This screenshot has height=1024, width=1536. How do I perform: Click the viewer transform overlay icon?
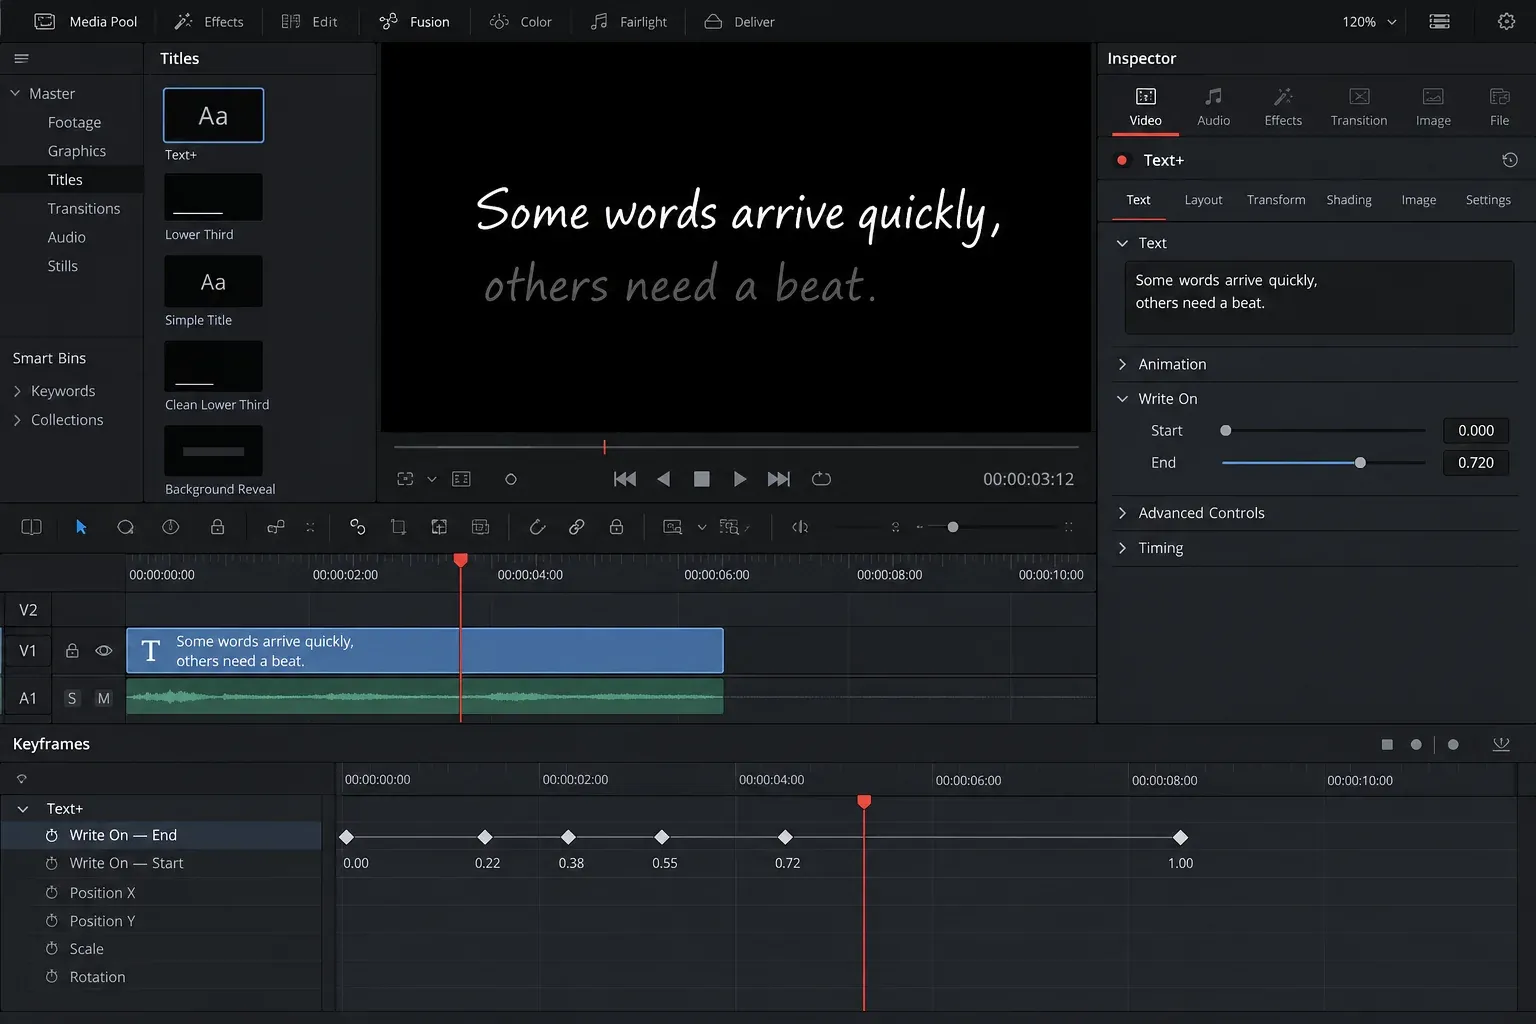[x=405, y=479]
